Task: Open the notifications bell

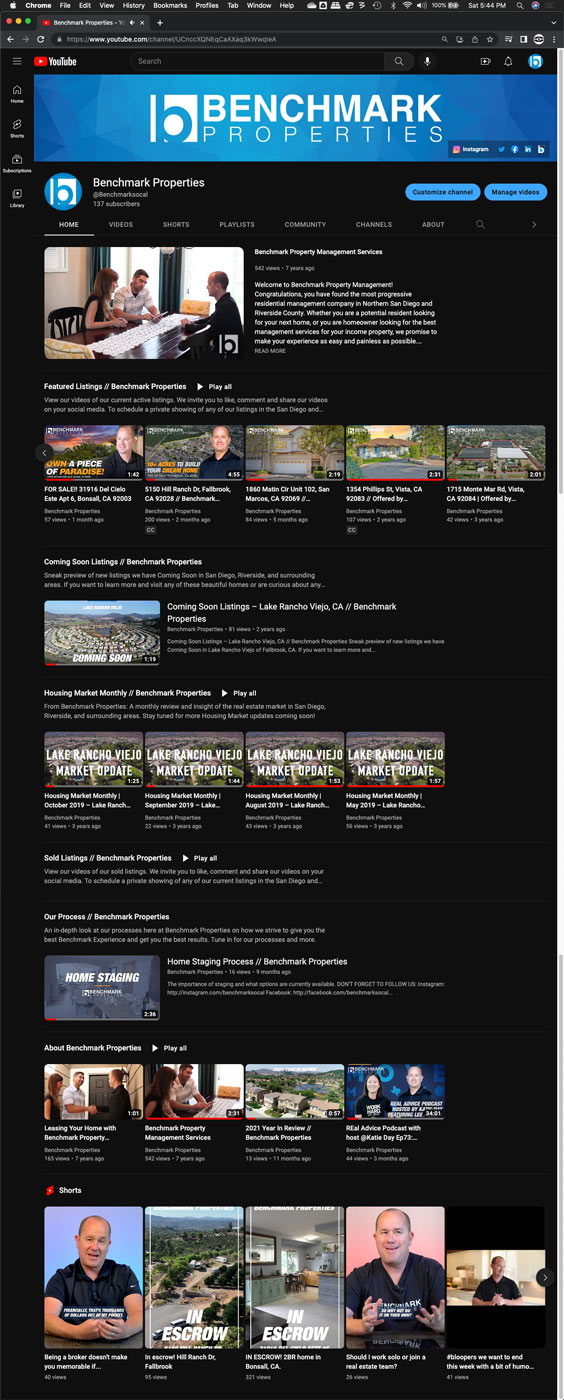Action: click(508, 62)
